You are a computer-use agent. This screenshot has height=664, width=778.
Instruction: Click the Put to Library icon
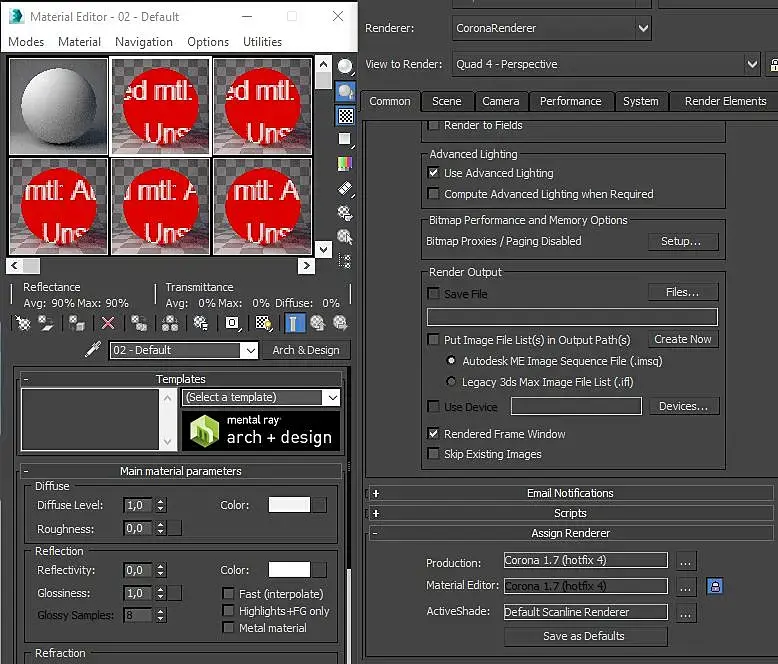(x=200, y=324)
